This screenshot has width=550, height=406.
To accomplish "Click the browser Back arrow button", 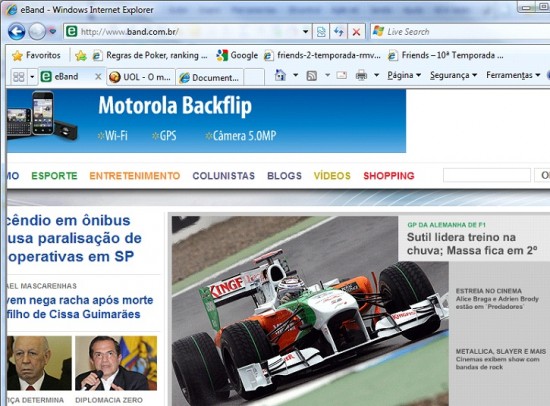I will point(16,32).
